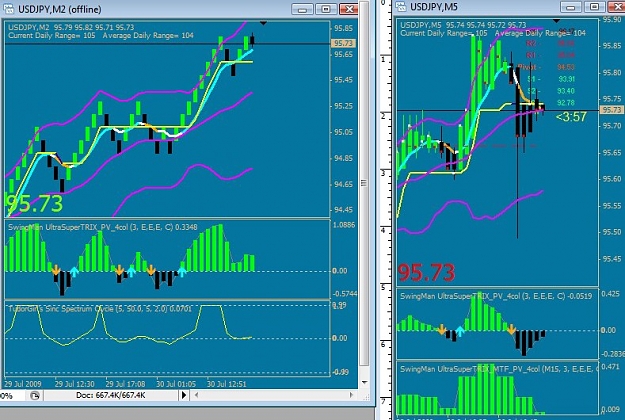625x420 pixels.
Task: Open the black arrow menu after the Doc size
Action: (184, 395)
